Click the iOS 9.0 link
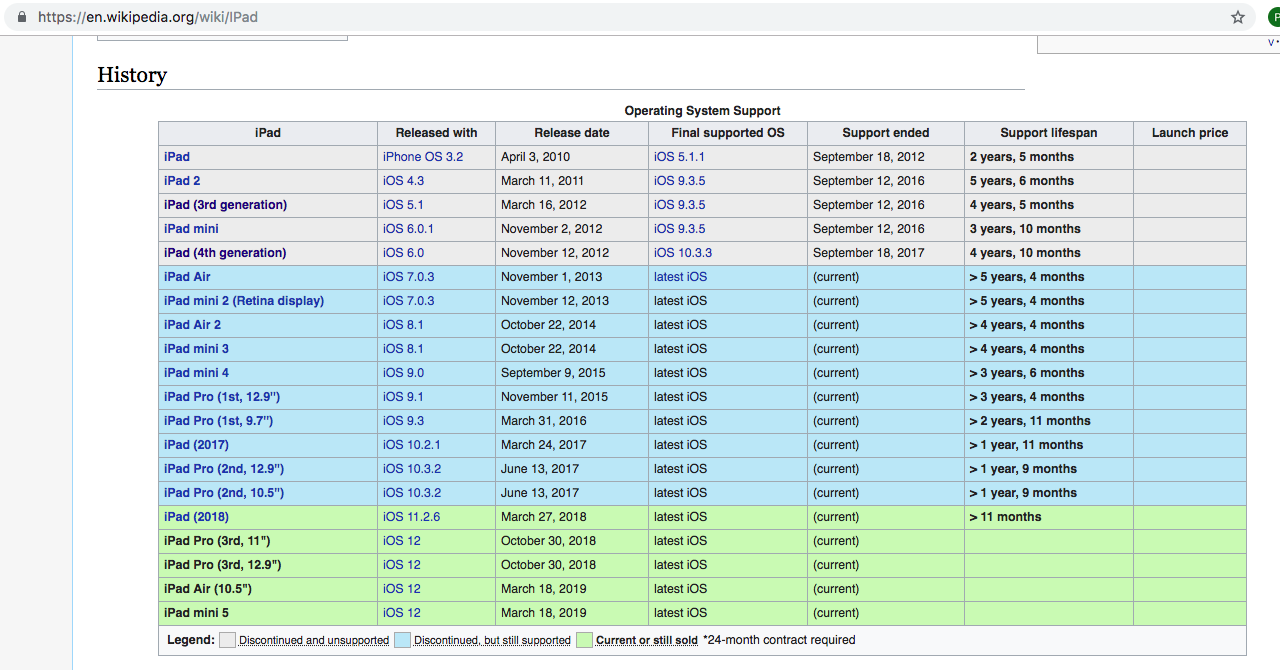 pos(403,373)
